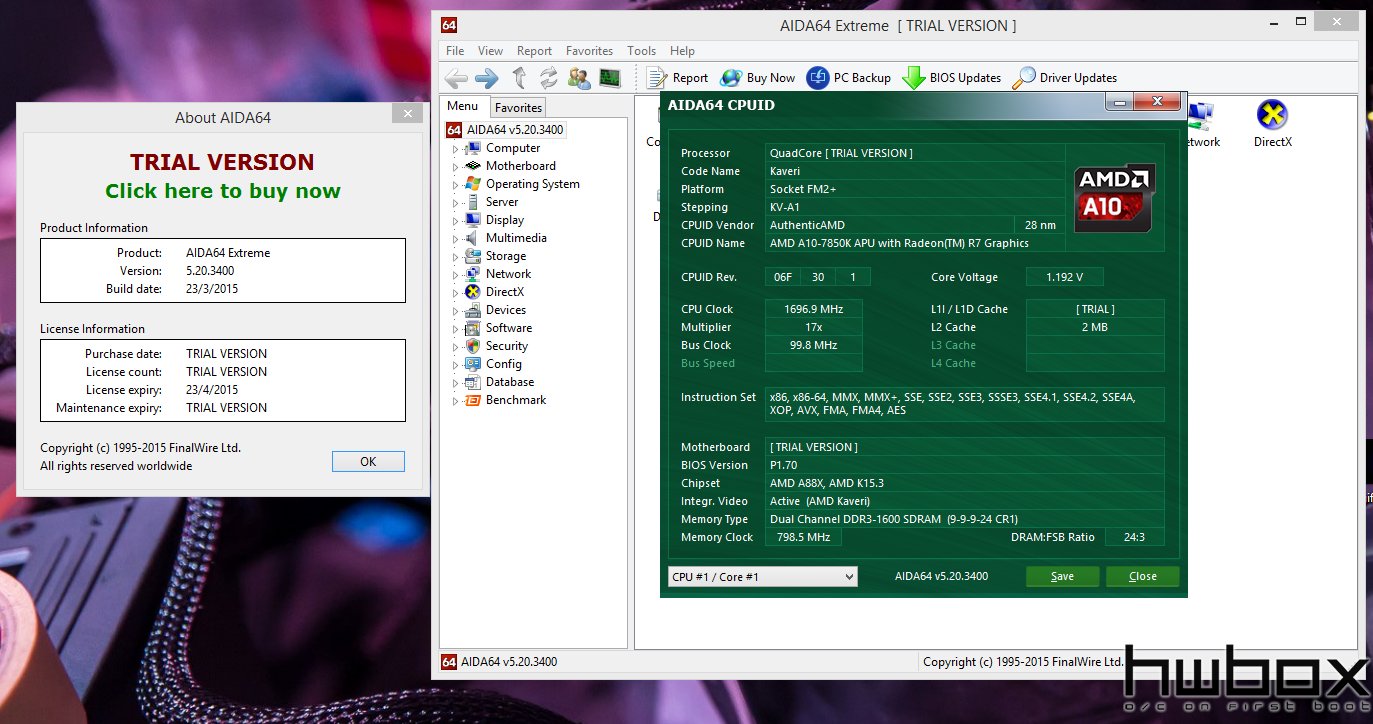Switch to the Favorites tab in the left panel
The image size is (1373, 724).
tap(518, 108)
